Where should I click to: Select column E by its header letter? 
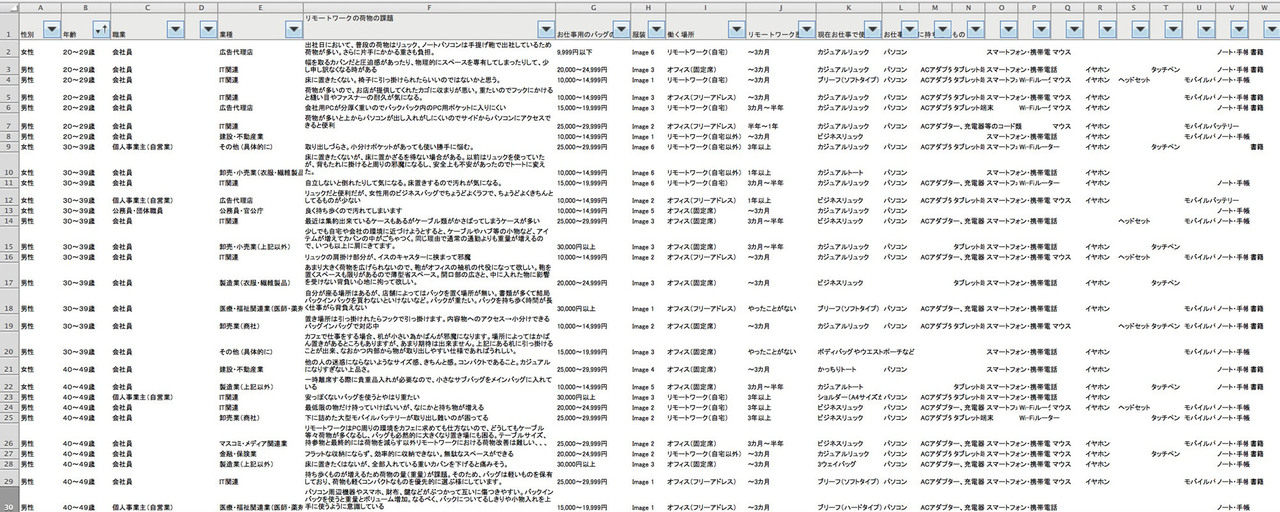(x=260, y=6)
